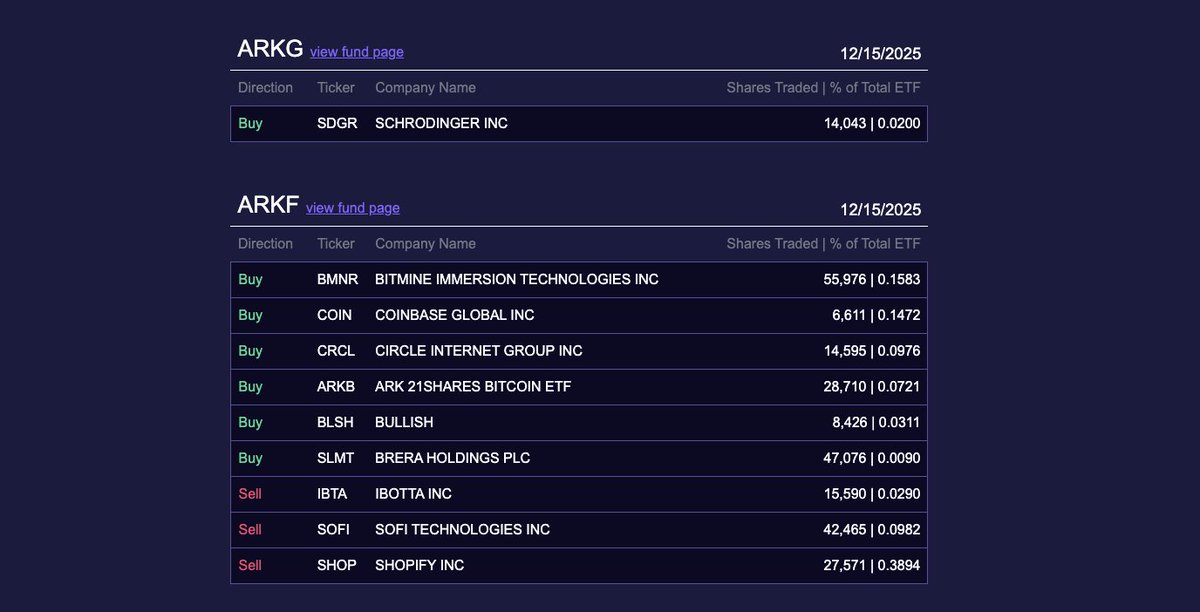The width and height of the screenshot is (1200, 612).
Task: Select the CRCL ticker symbol
Action: point(336,351)
